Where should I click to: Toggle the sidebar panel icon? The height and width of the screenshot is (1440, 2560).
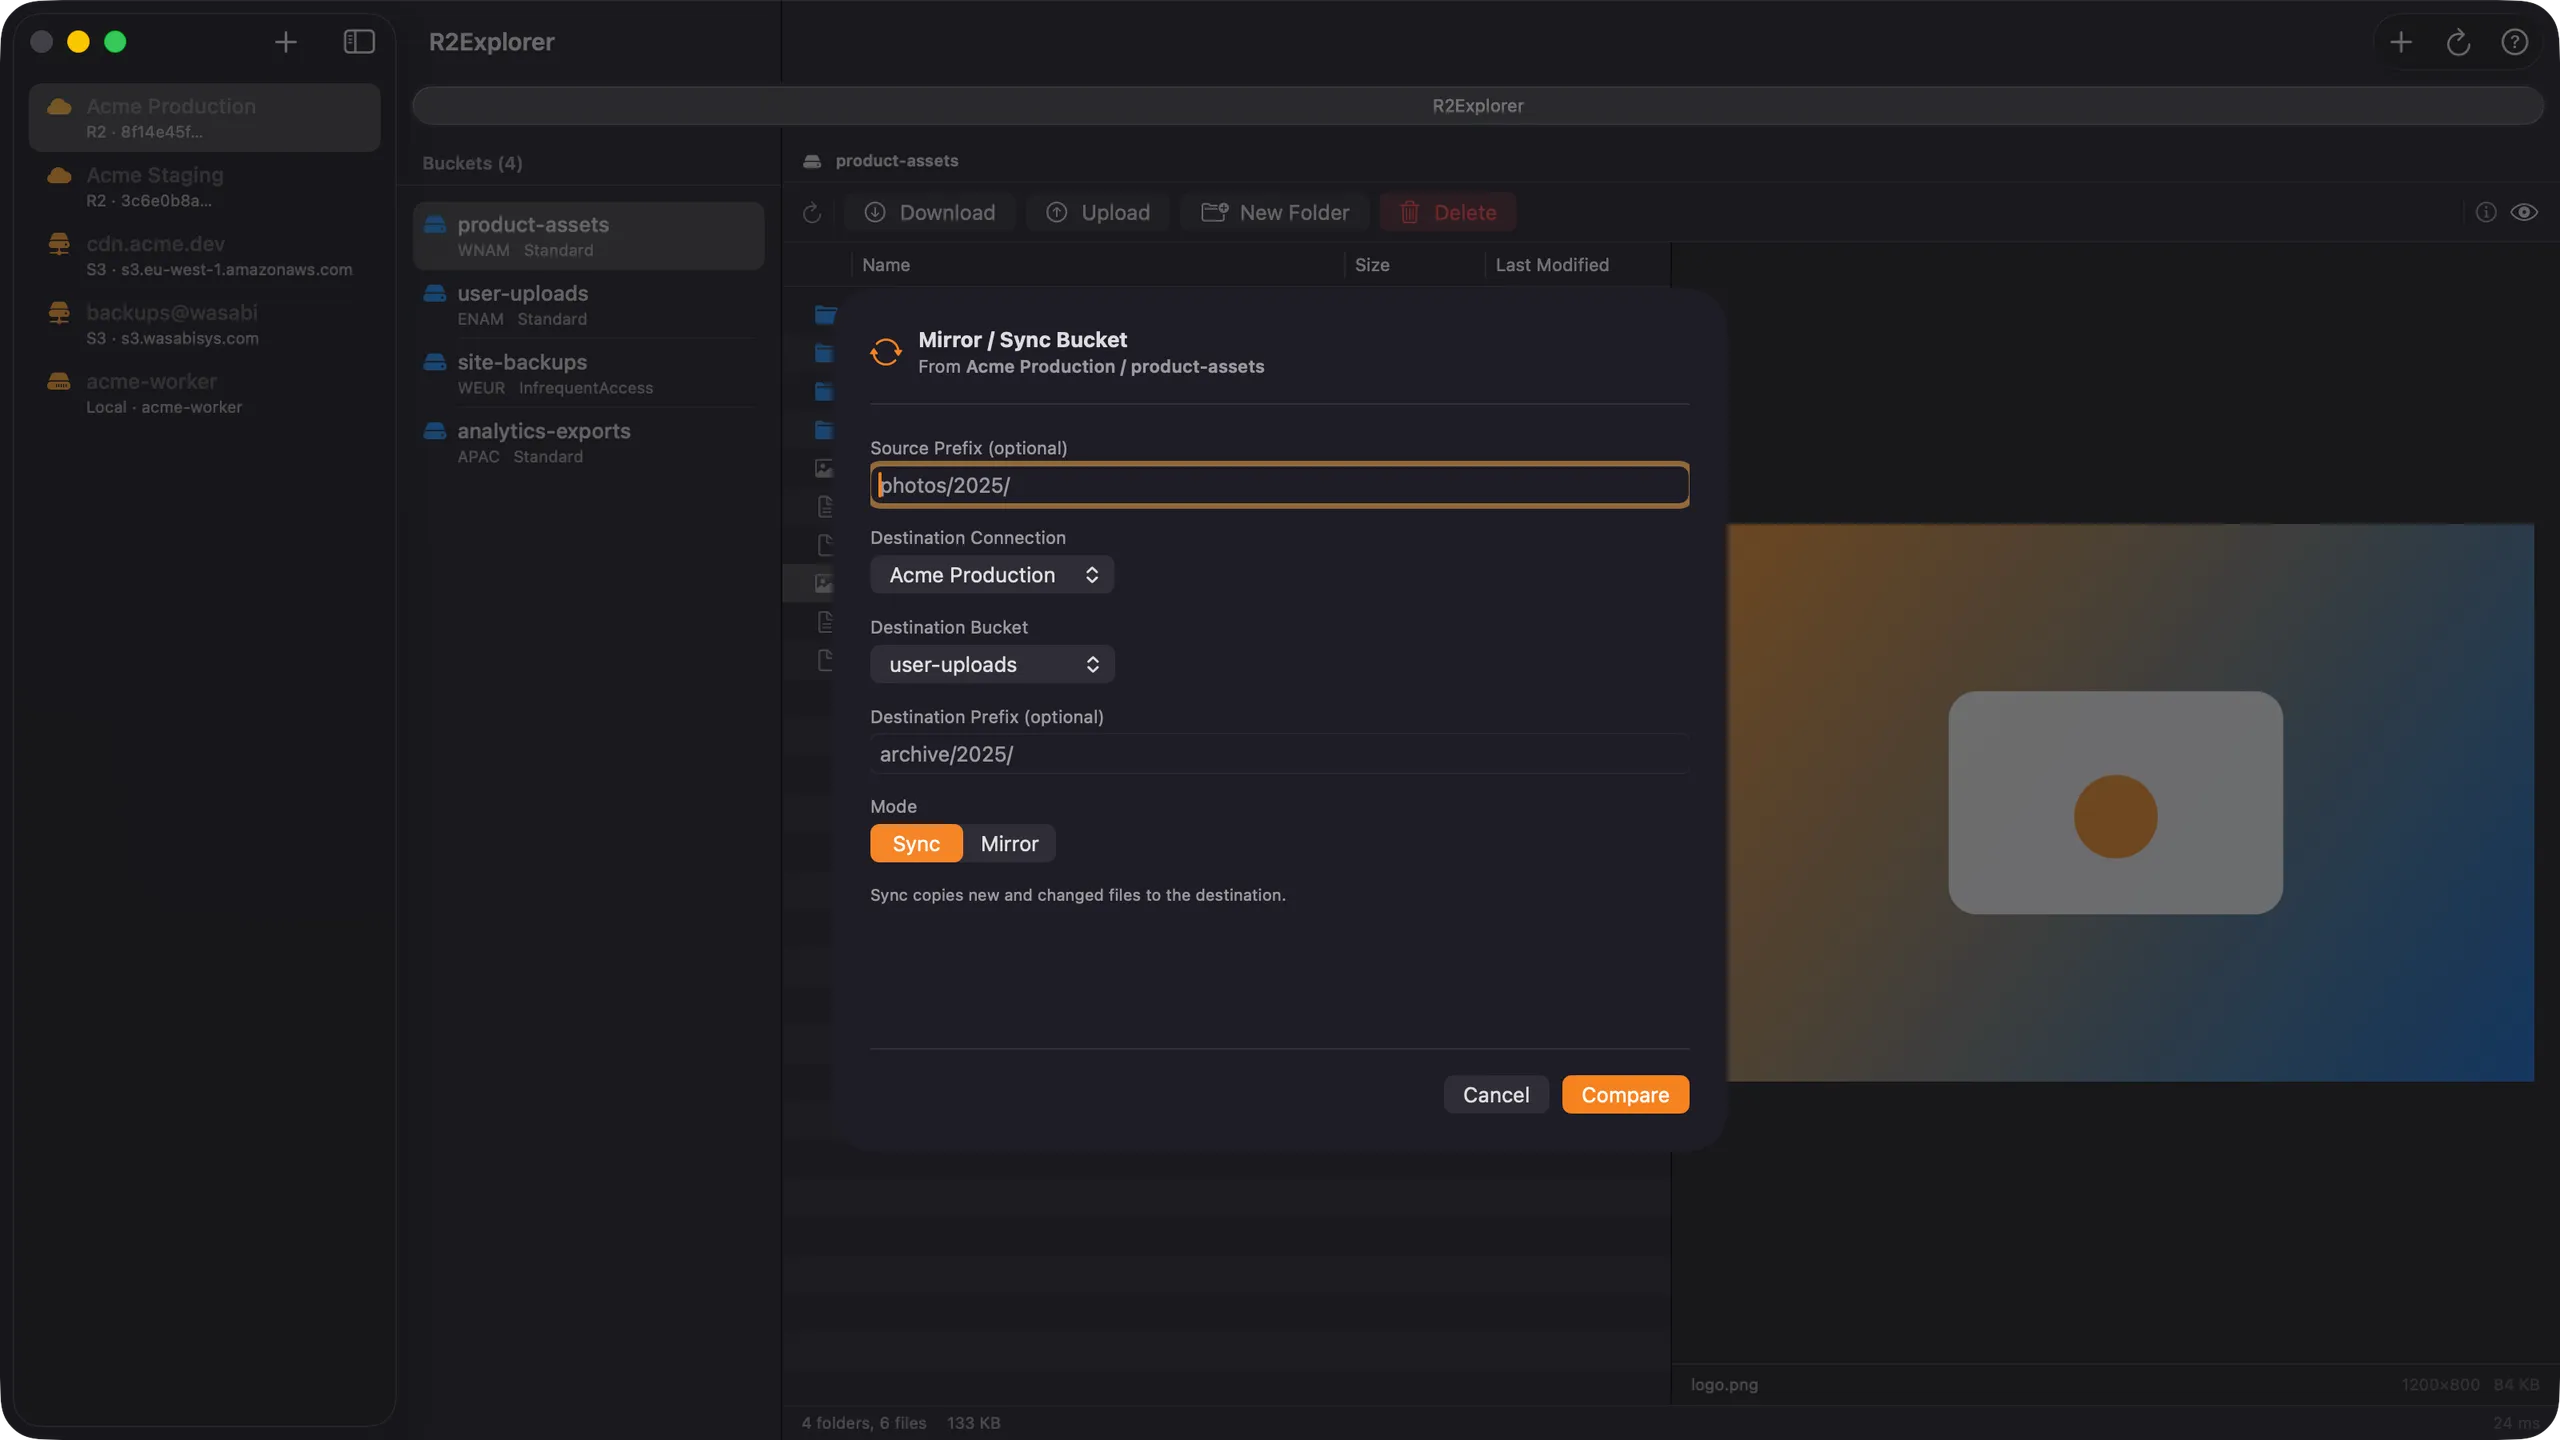[x=359, y=42]
